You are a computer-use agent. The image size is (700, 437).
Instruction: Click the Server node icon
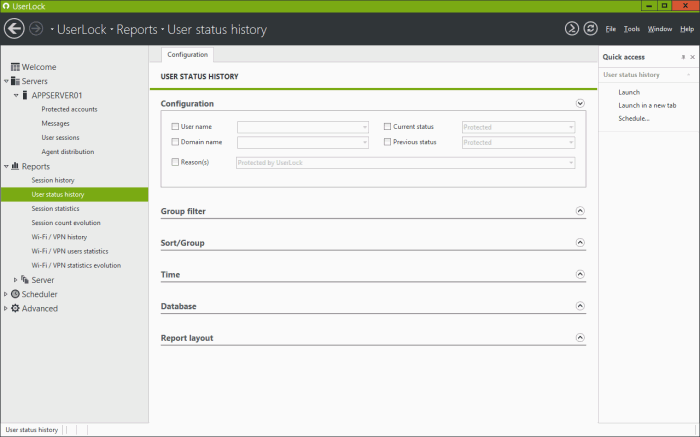tap(25, 279)
